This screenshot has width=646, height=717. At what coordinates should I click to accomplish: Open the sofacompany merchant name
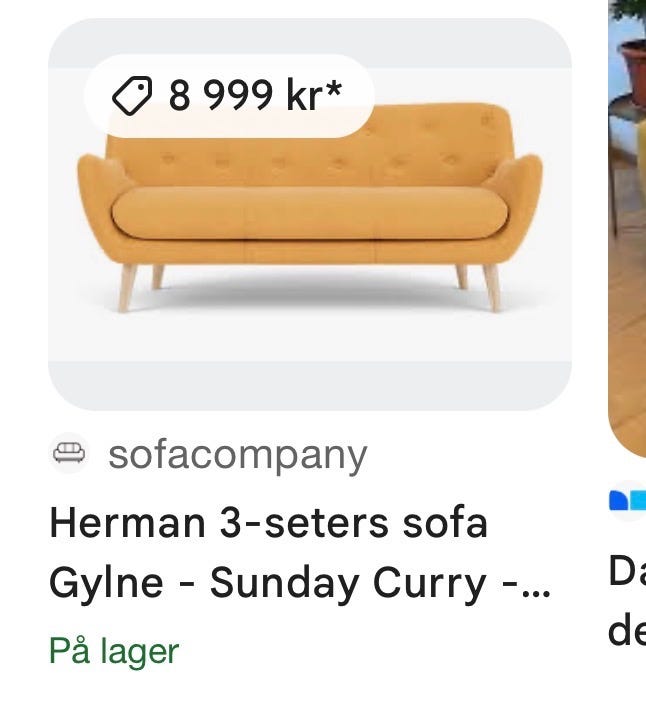tap(238, 455)
